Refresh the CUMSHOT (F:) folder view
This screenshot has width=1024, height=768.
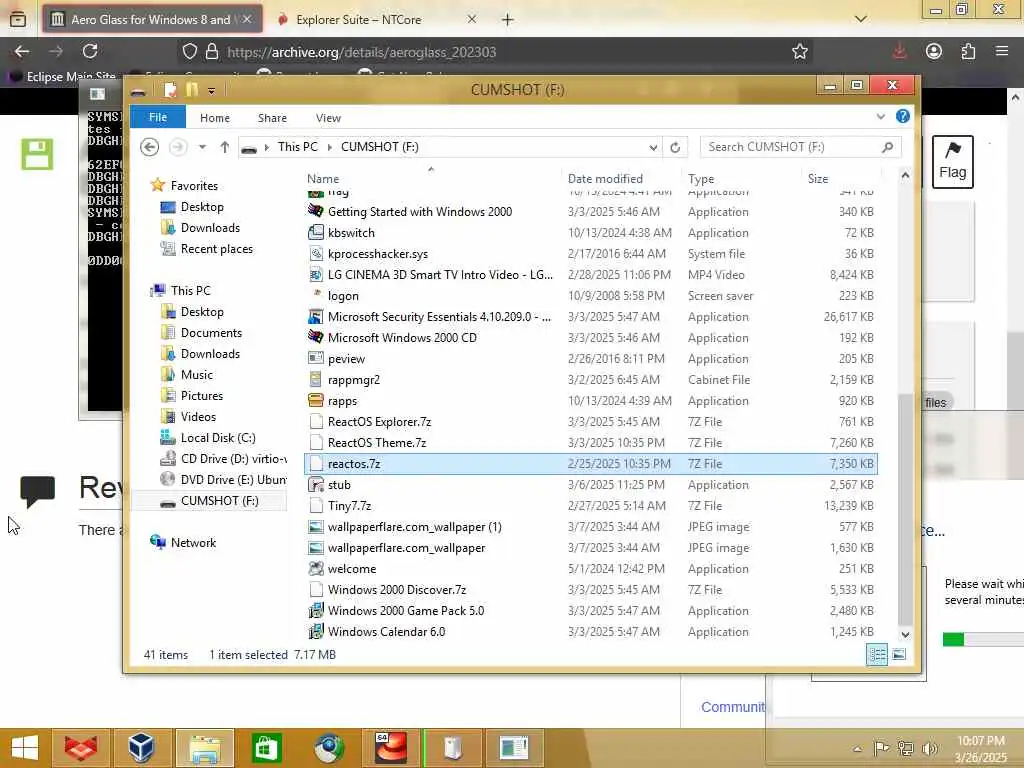pos(675,147)
